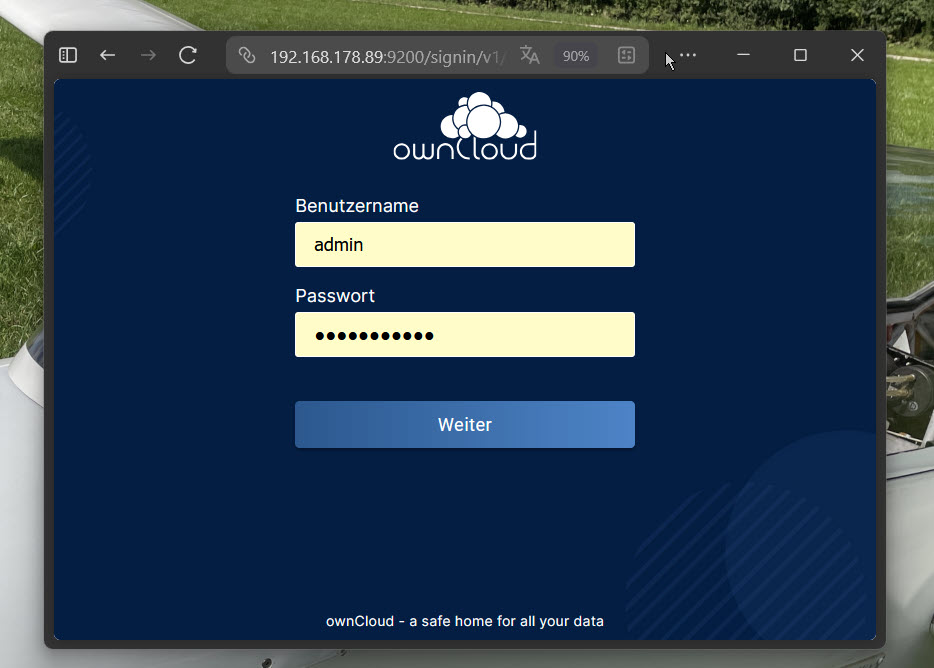This screenshot has height=668, width=934.
Task: Go back using the left arrow
Action: coord(108,56)
